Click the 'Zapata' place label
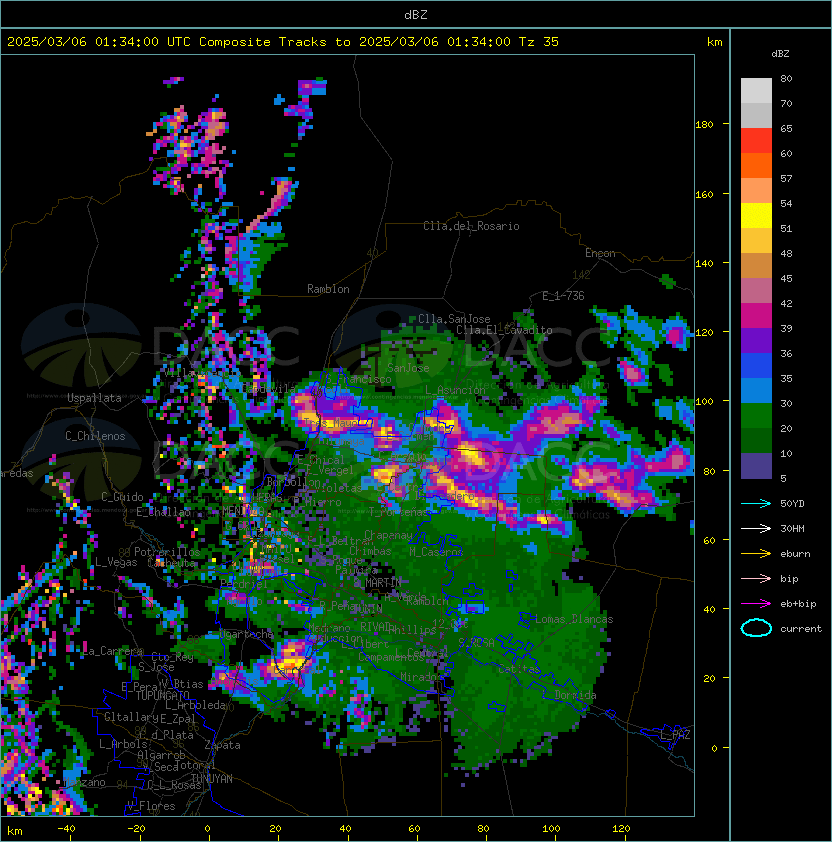The image size is (832, 842). click(x=222, y=745)
